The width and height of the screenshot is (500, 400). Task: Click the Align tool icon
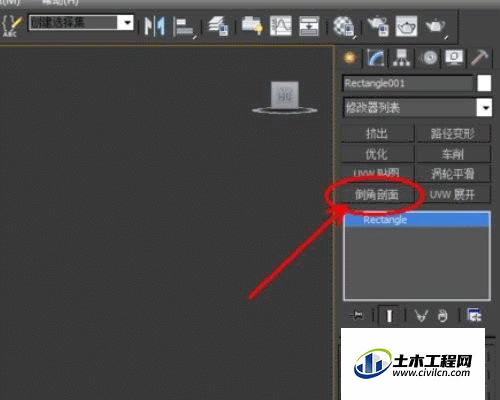click(x=185, y=27)
